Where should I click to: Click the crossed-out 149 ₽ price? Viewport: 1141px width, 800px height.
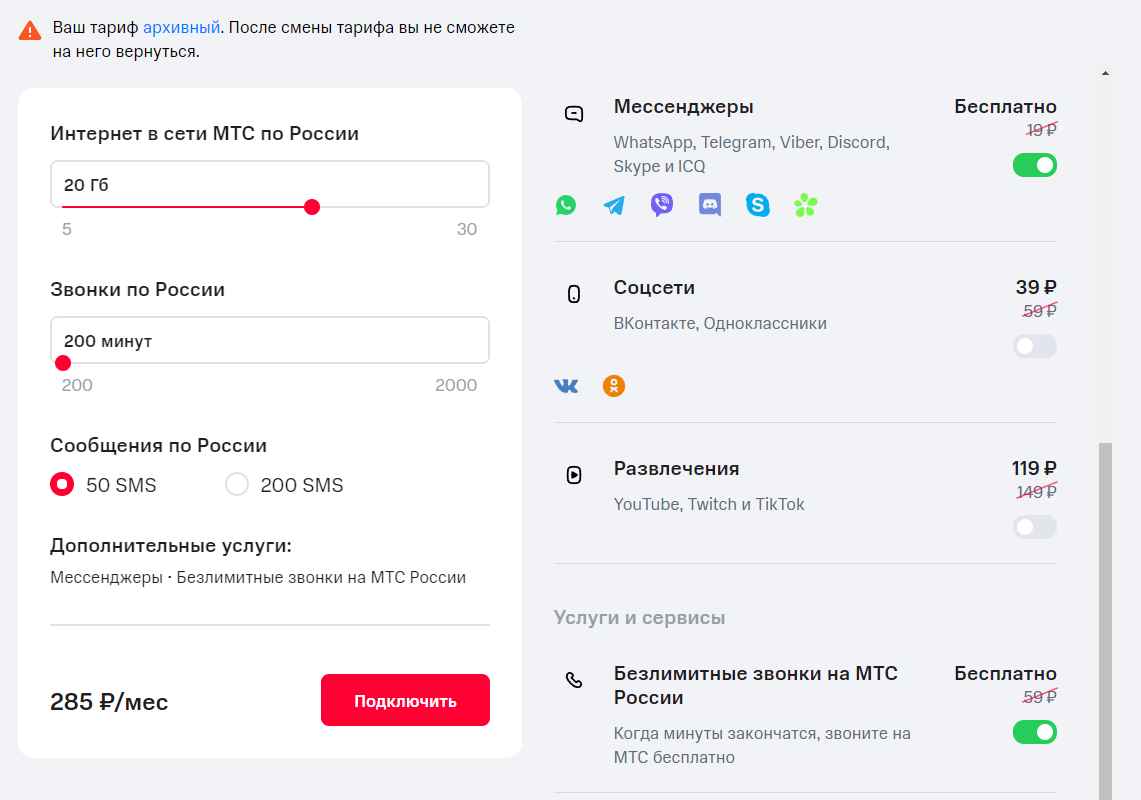tap(1037, 492)
